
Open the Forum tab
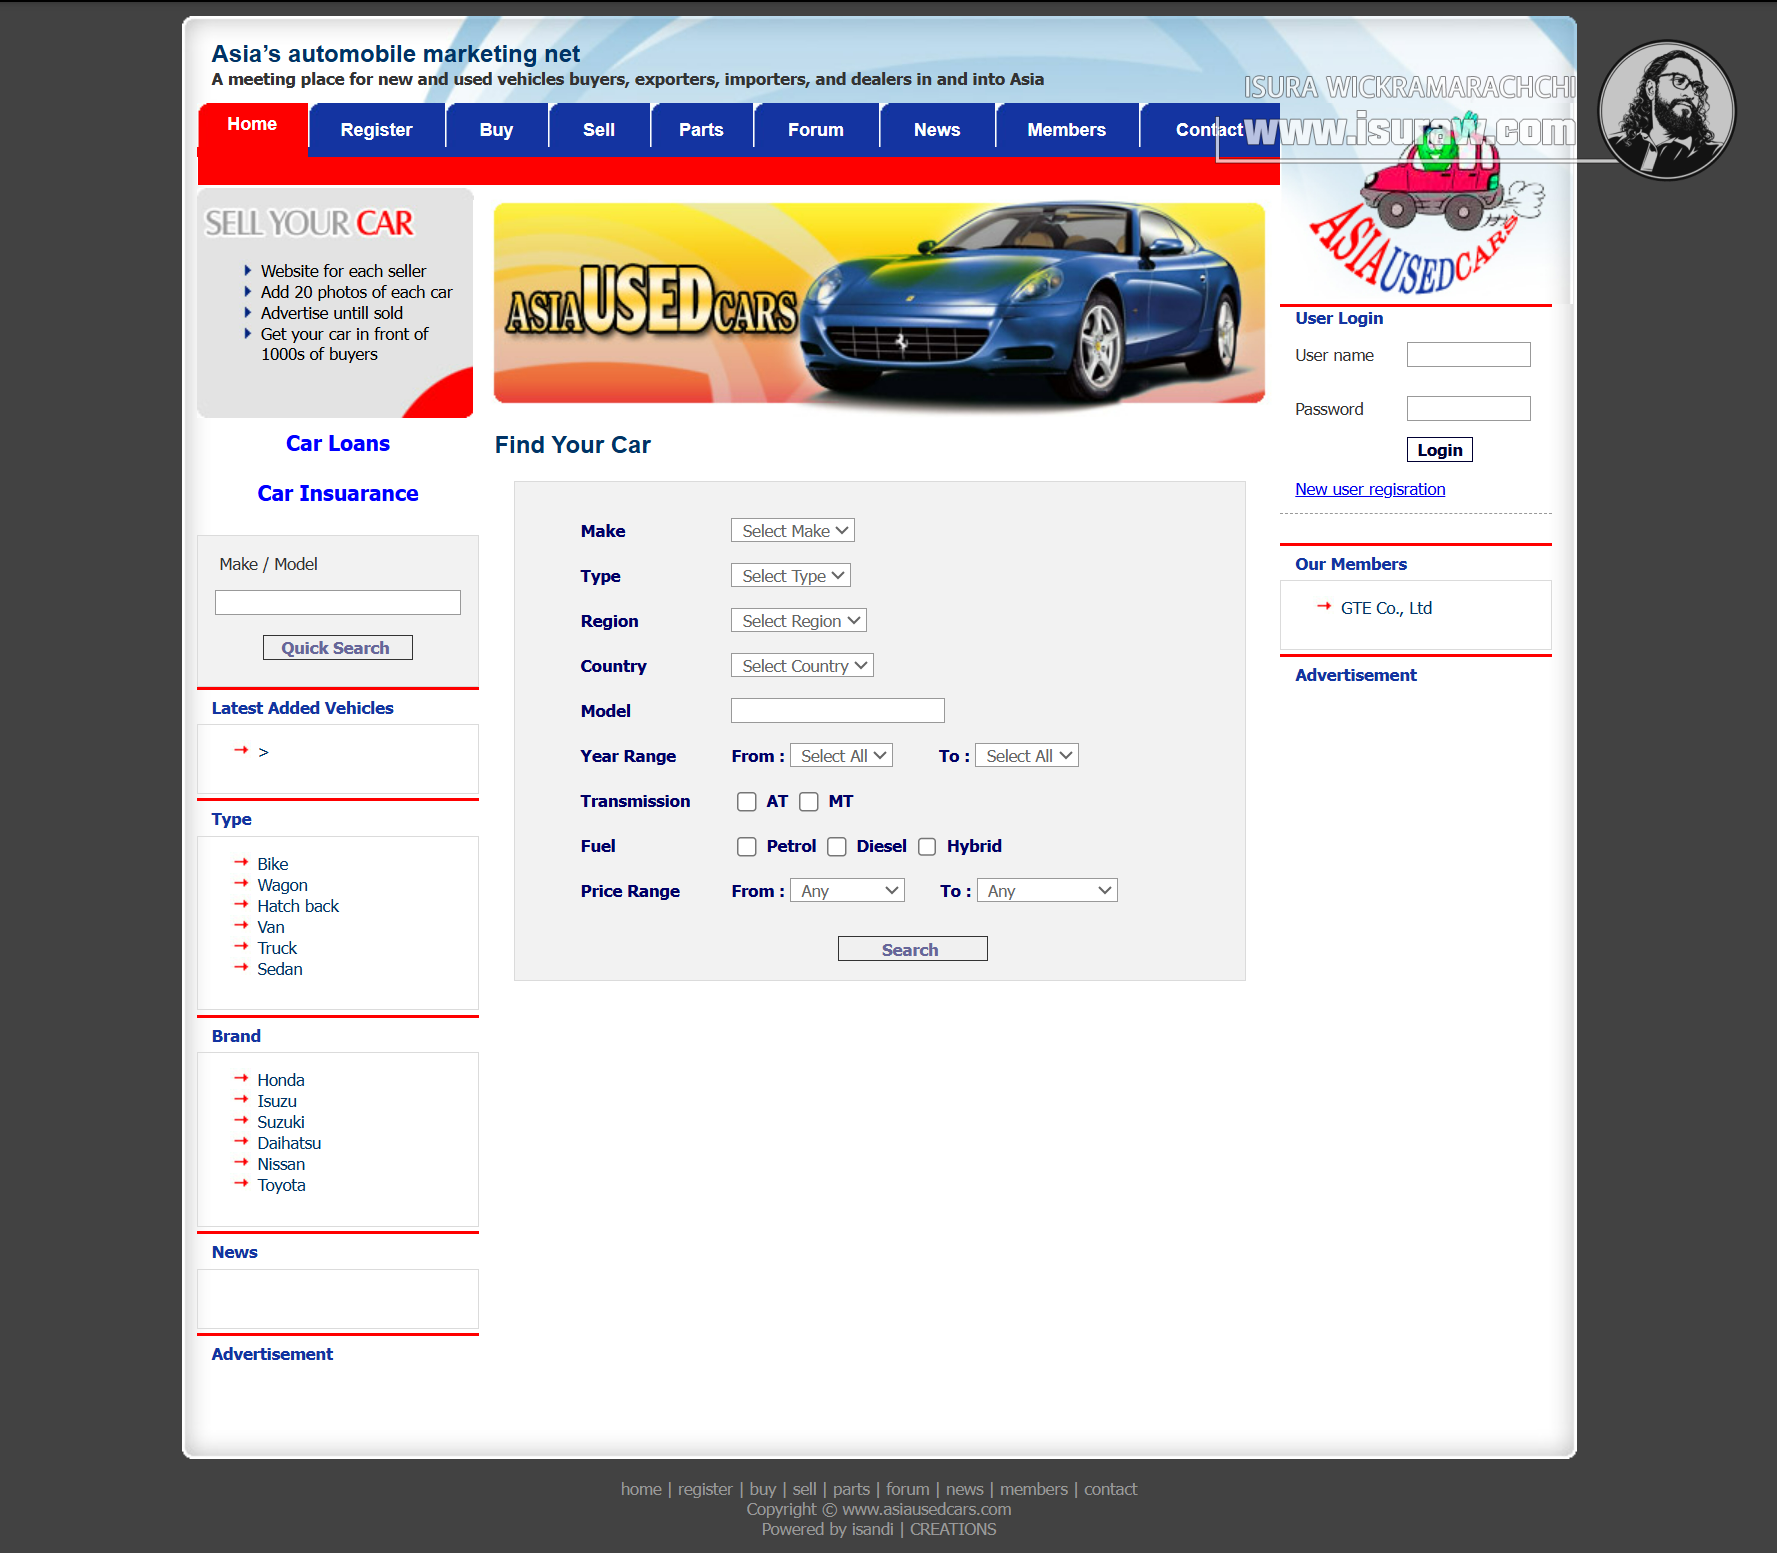pyautogui.click(x=816, y=130)
